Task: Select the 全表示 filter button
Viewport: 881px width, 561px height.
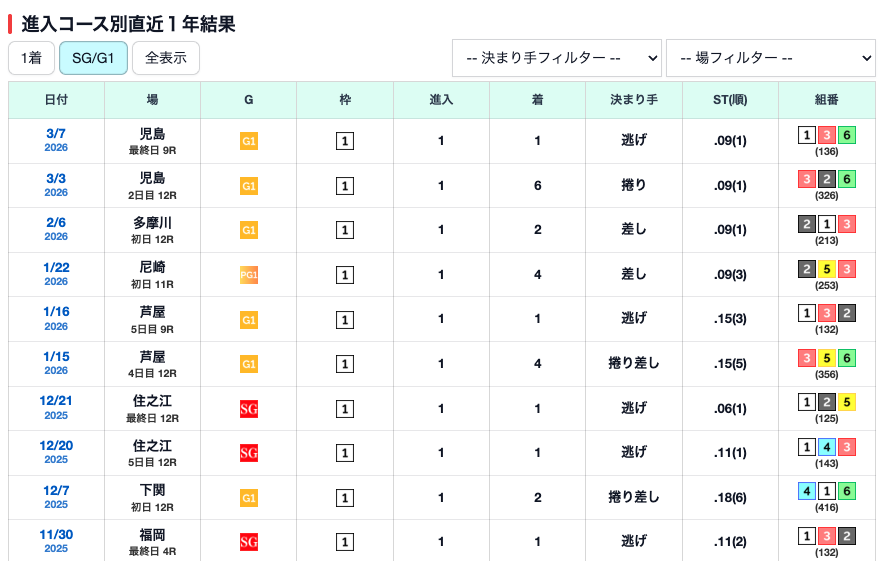Action: tap(166, 58)
